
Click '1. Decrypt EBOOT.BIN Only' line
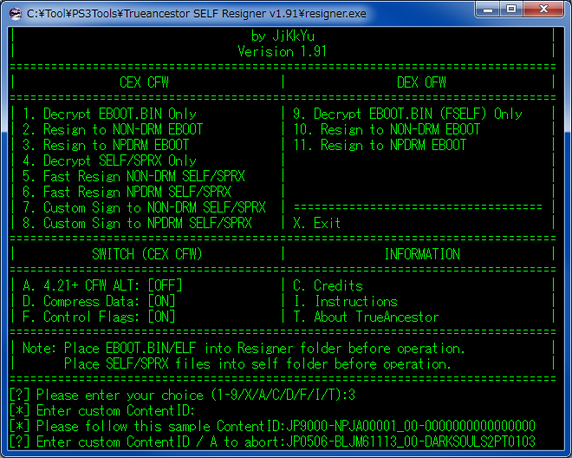pyautogui.click(x=109, y=114)
